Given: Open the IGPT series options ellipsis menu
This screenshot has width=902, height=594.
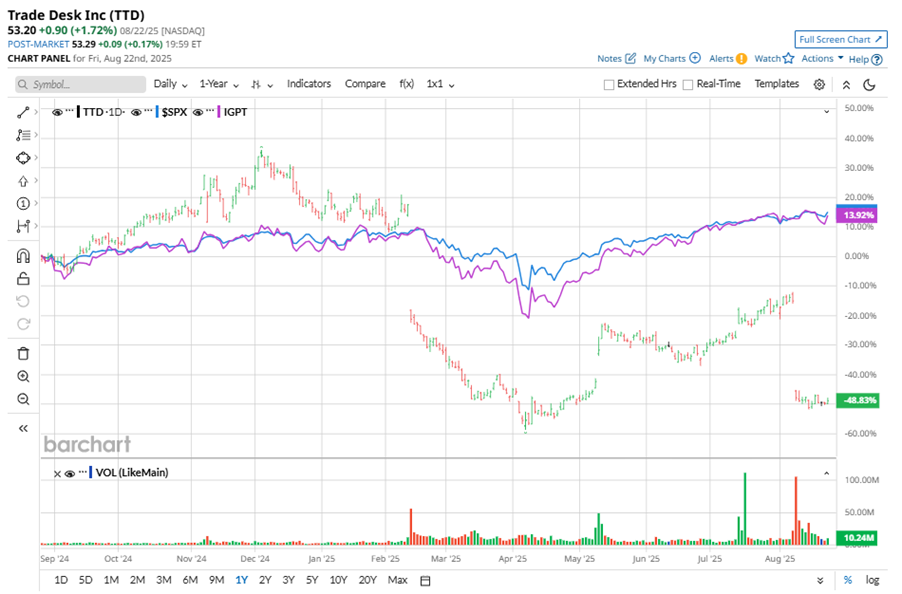Looking at the screenshot, I should coord(210,111).
